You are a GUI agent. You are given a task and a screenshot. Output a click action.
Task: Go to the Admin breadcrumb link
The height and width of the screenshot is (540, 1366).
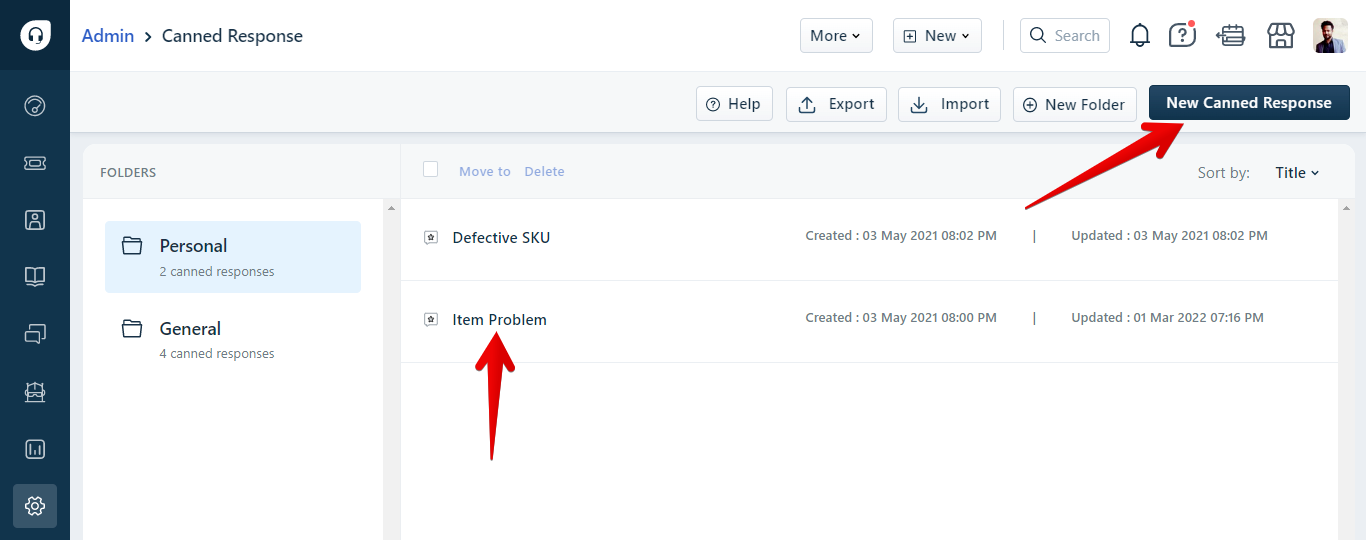(x=108, y=36)
